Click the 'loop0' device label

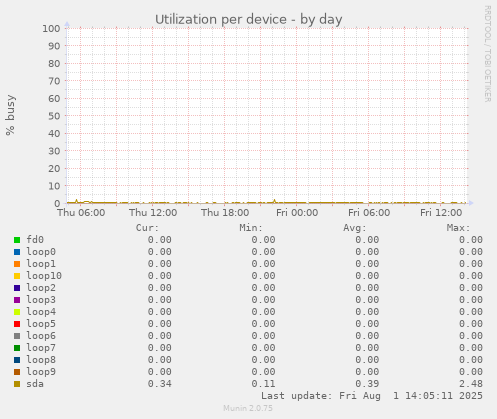click(x=41, y=252)
